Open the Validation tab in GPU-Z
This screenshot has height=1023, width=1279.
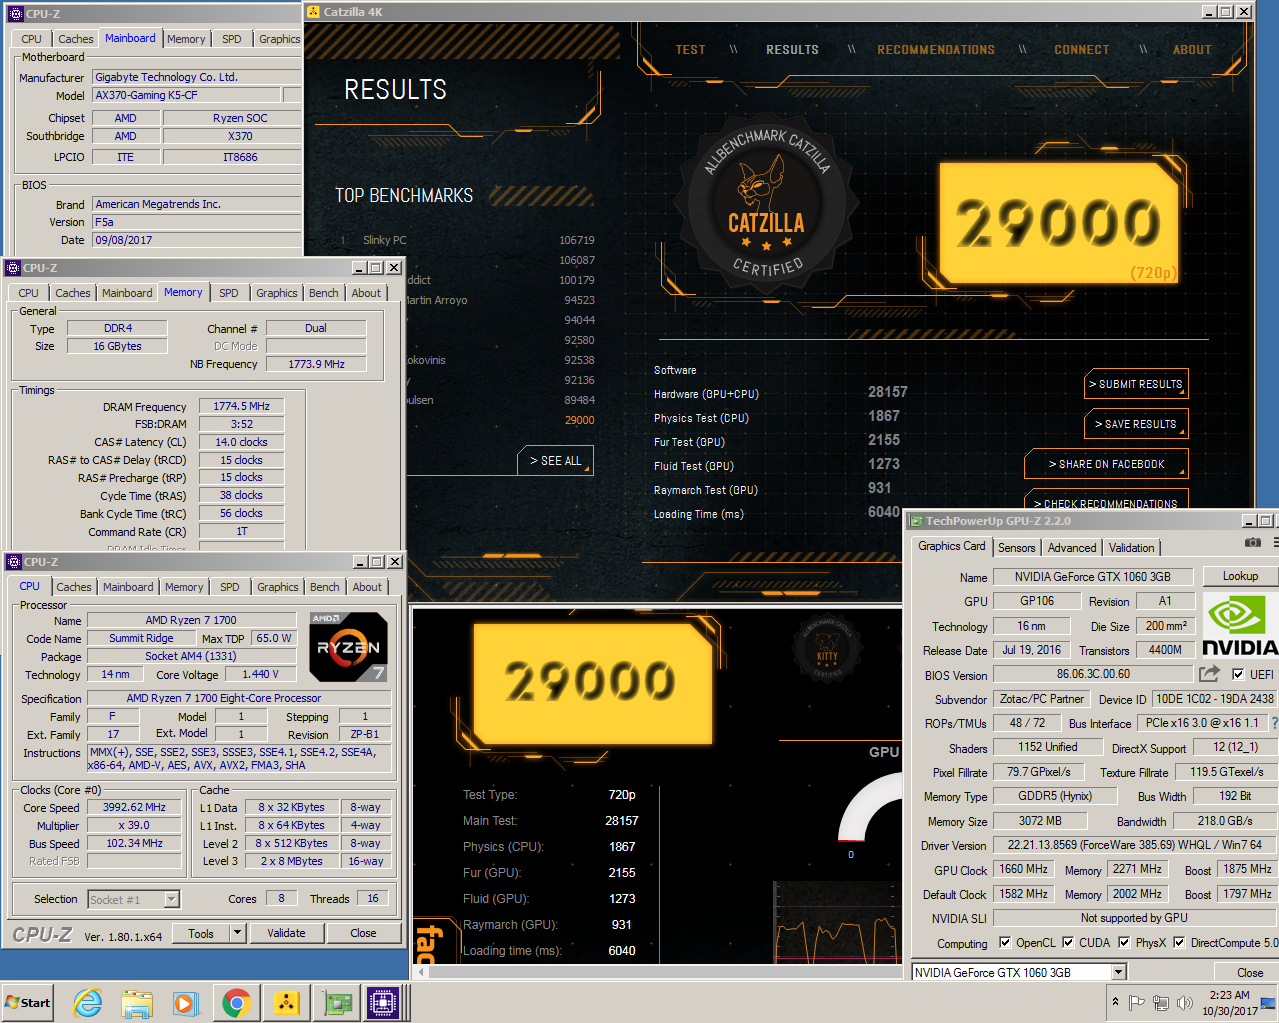point(1132,548)
